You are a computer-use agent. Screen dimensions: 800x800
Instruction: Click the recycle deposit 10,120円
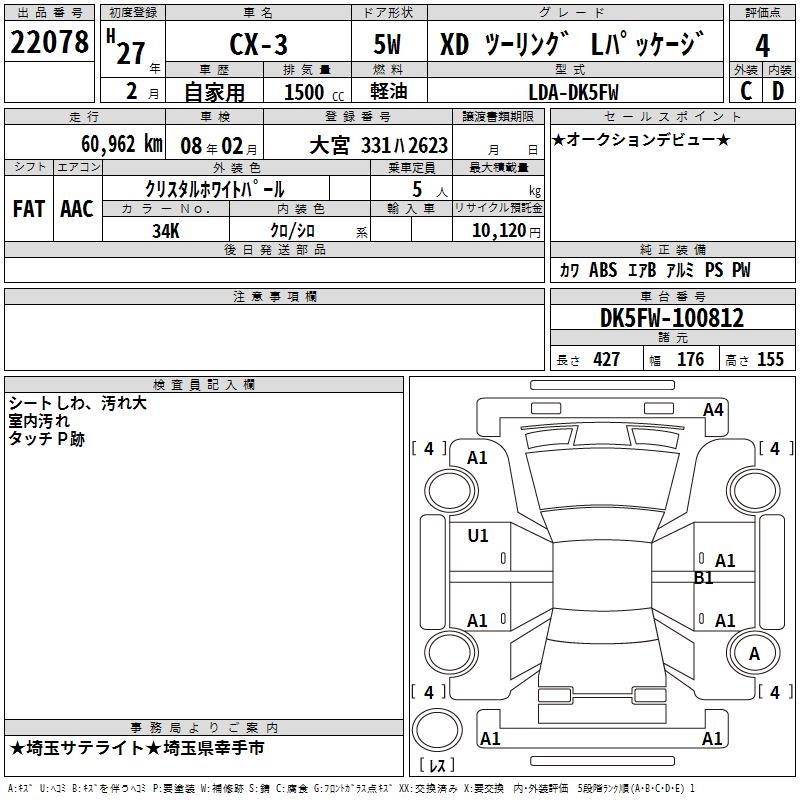[506, 231]
